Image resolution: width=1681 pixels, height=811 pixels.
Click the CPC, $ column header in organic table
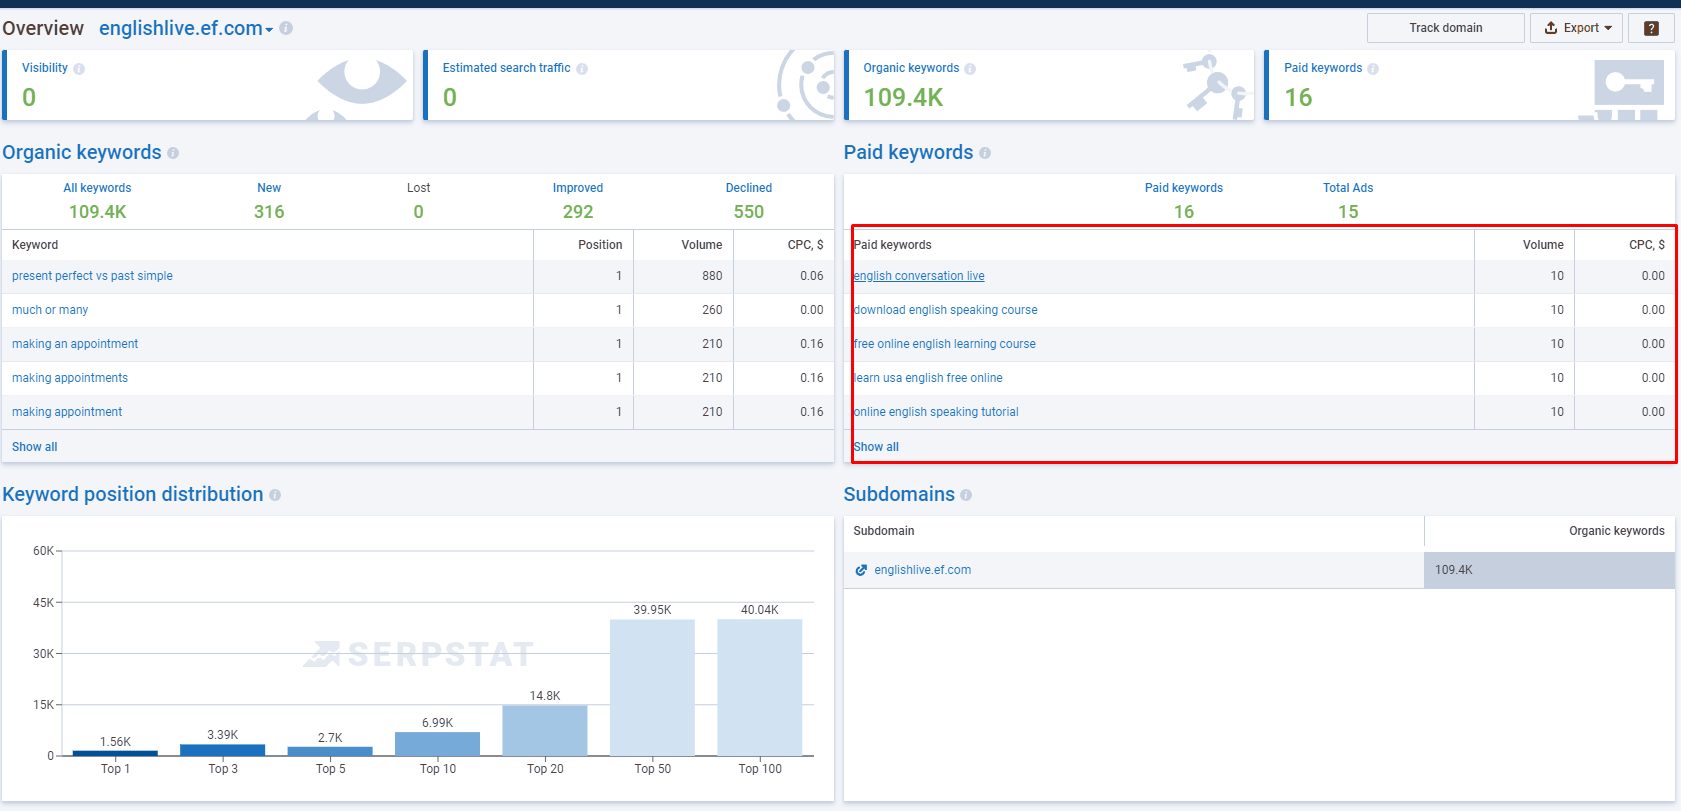(806, 245)
